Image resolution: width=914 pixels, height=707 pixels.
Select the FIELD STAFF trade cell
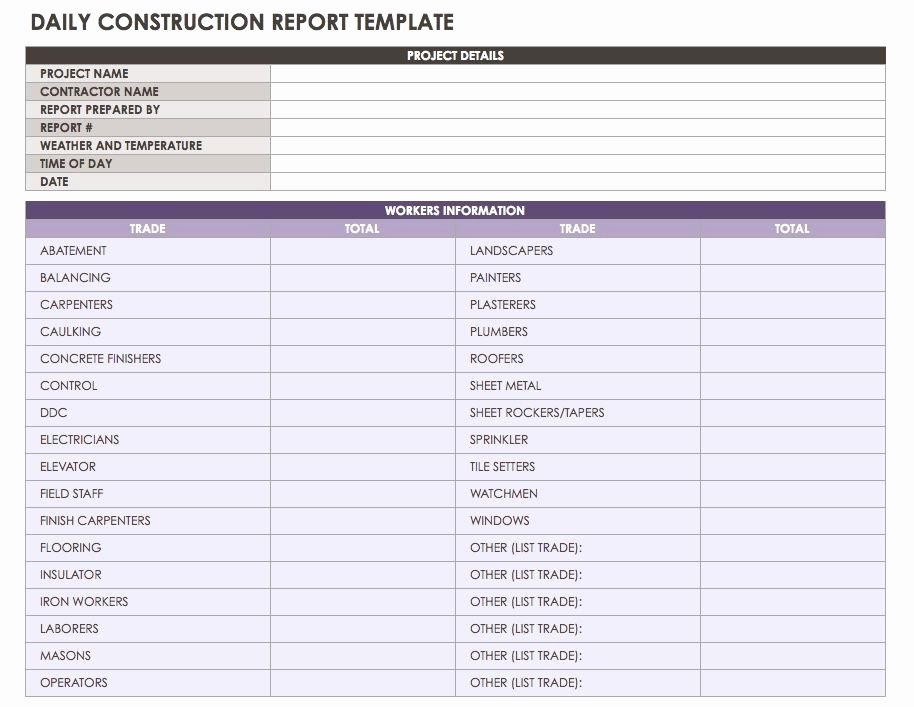148,494
